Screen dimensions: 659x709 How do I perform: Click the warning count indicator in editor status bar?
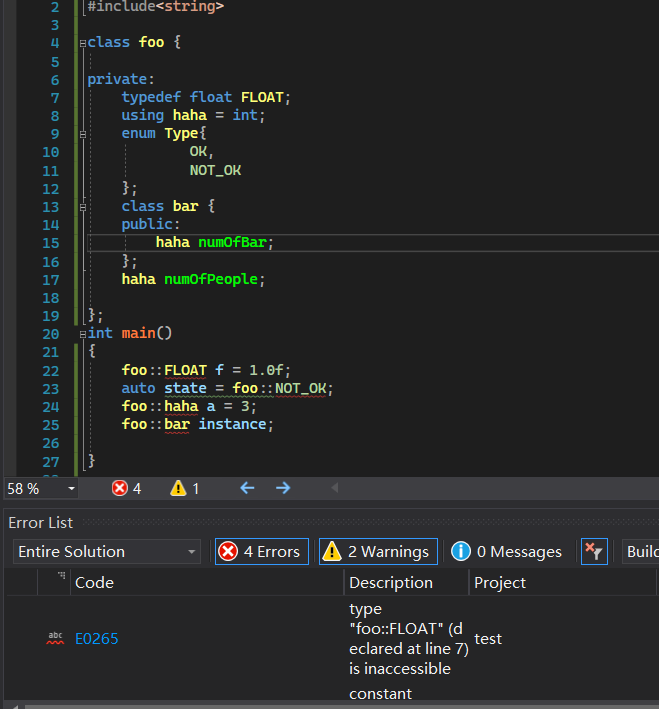point(185,488)
